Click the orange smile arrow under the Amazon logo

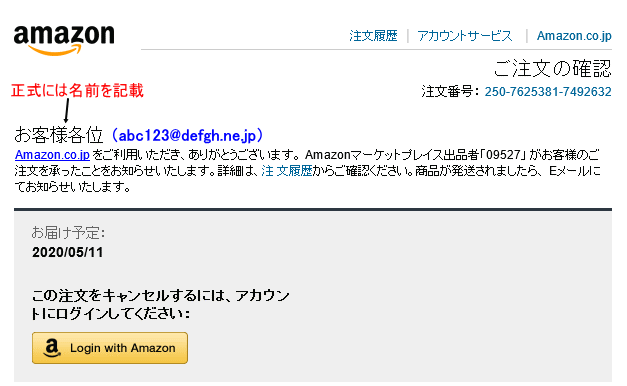coord(56,50)
